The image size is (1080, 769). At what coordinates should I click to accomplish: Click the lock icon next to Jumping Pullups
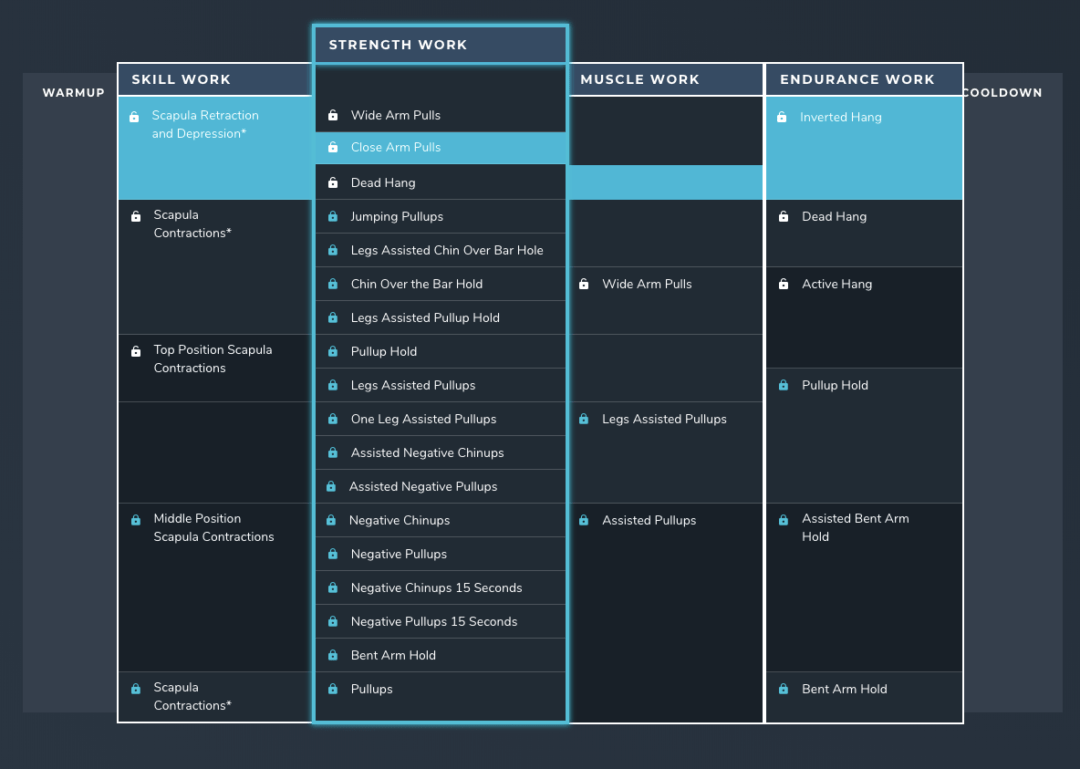[x=333, y=217]
